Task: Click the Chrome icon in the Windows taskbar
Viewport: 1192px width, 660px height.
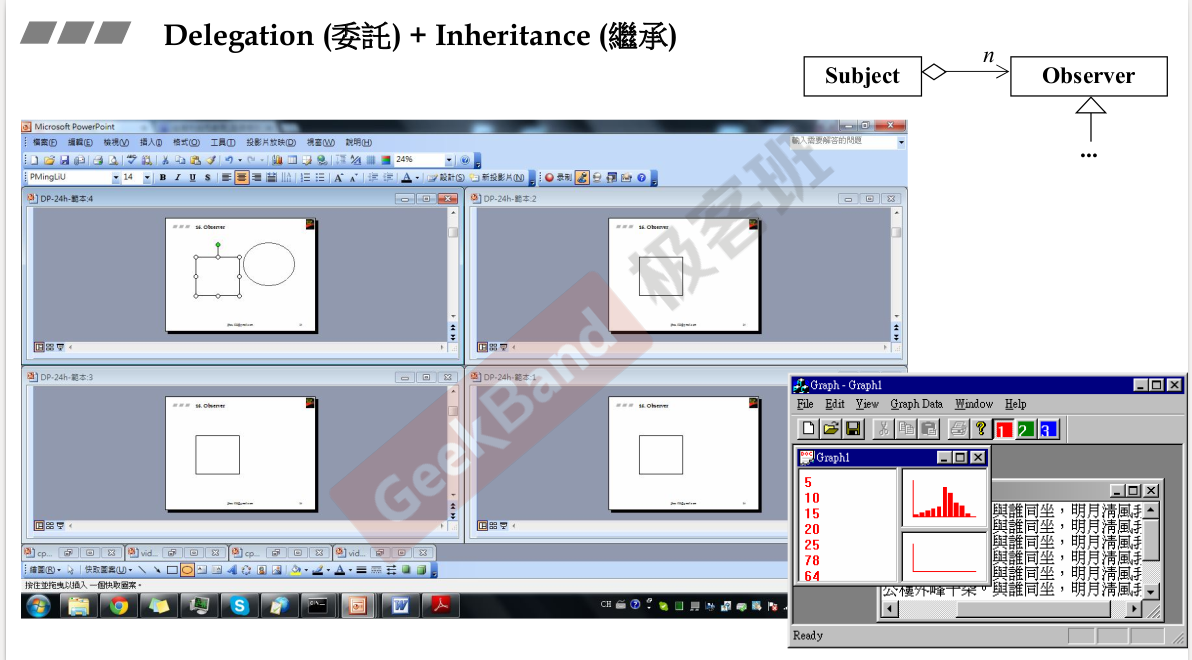Action: (x=118, y=605)
